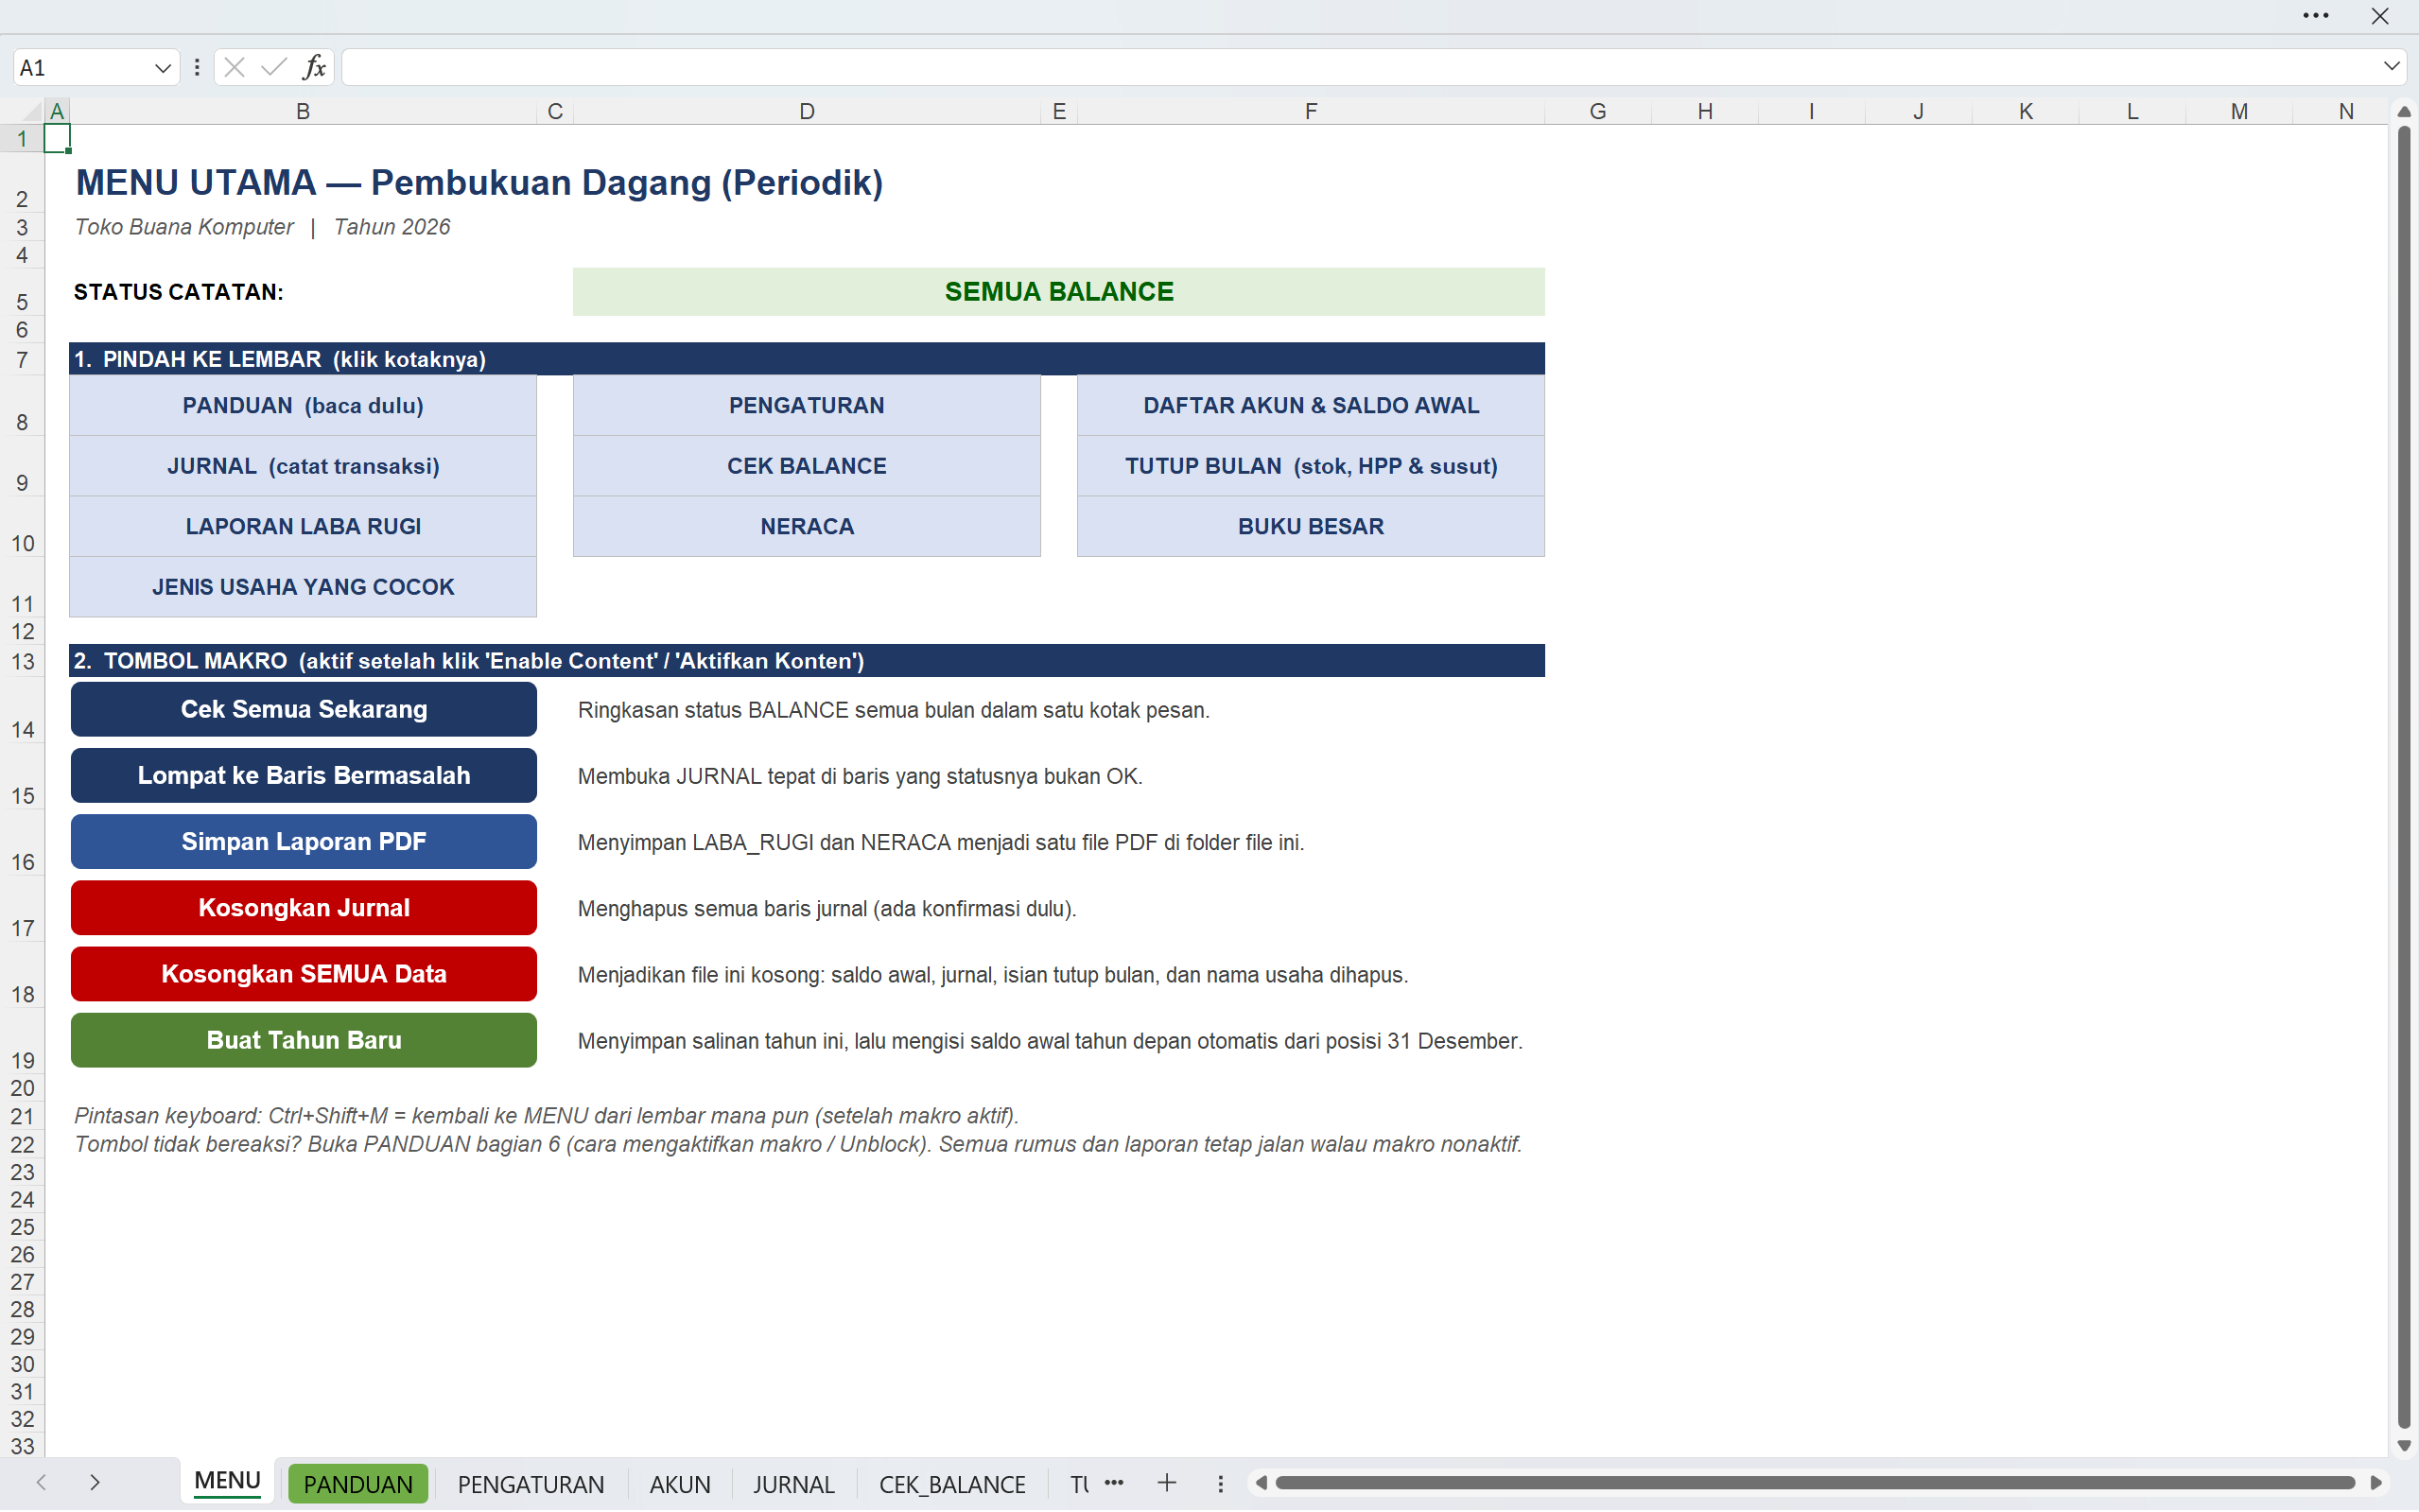
Task: Click the previous sheet navigation arrow
Action: click(41, 1482)
